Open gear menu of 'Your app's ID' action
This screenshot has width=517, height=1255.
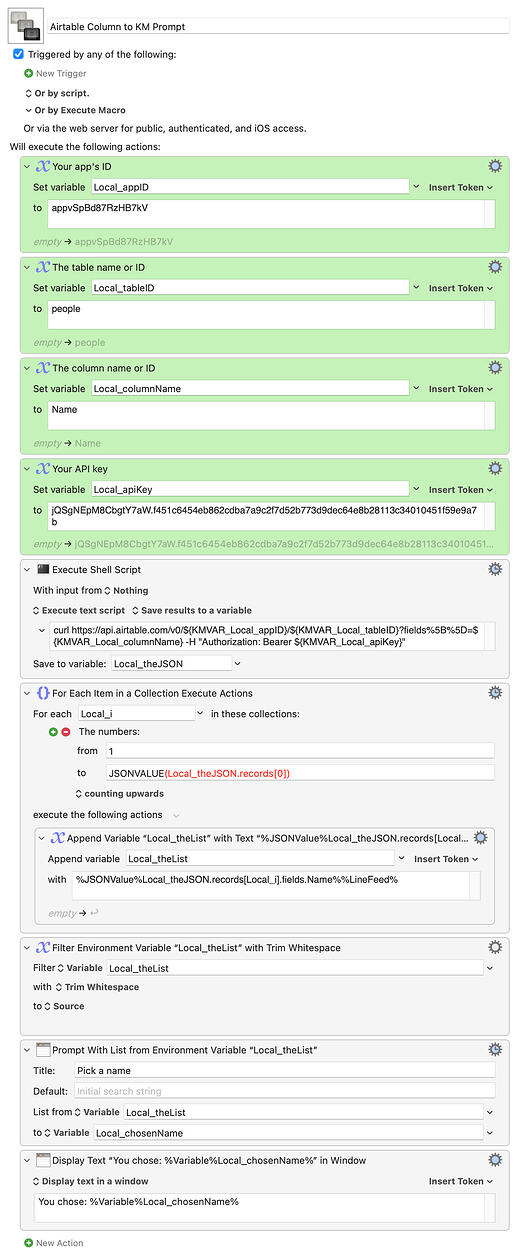point(494,166)
